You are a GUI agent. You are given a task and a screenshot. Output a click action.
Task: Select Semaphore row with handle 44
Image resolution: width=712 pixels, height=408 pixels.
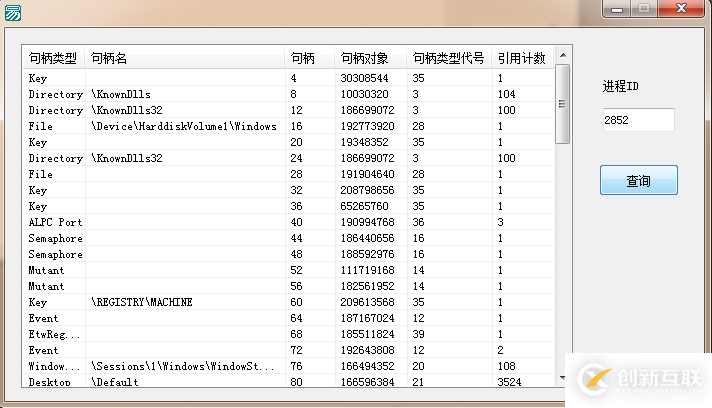click(288, 238)
